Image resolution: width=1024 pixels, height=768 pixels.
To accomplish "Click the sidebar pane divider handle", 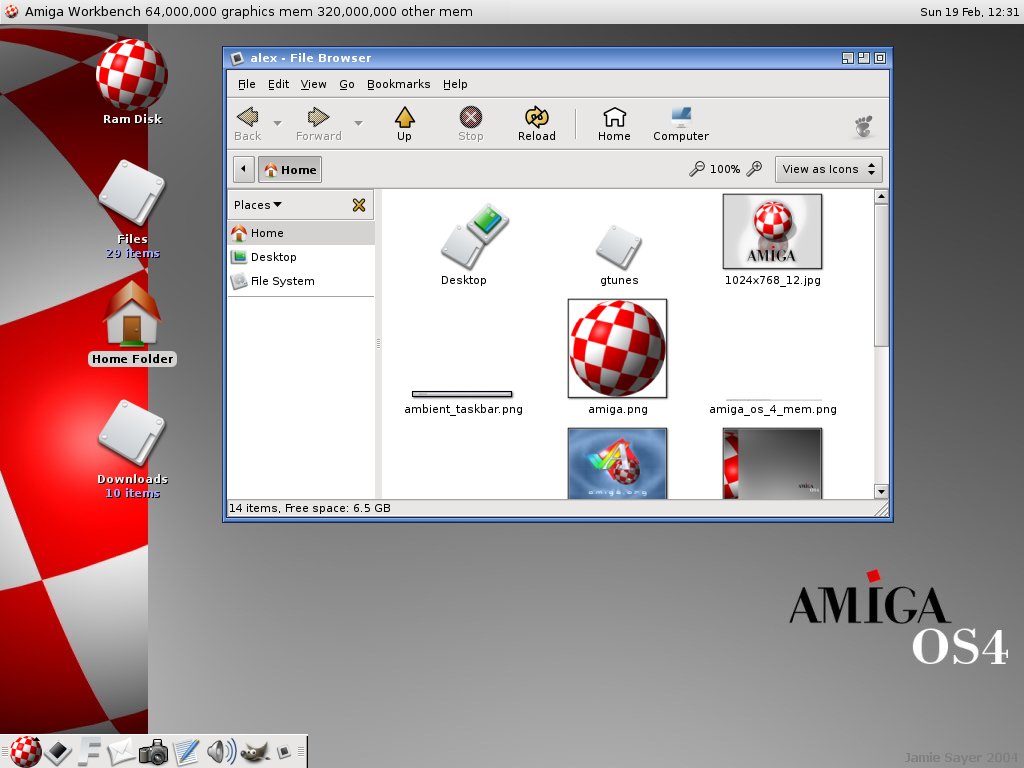I will coord(378,344).
